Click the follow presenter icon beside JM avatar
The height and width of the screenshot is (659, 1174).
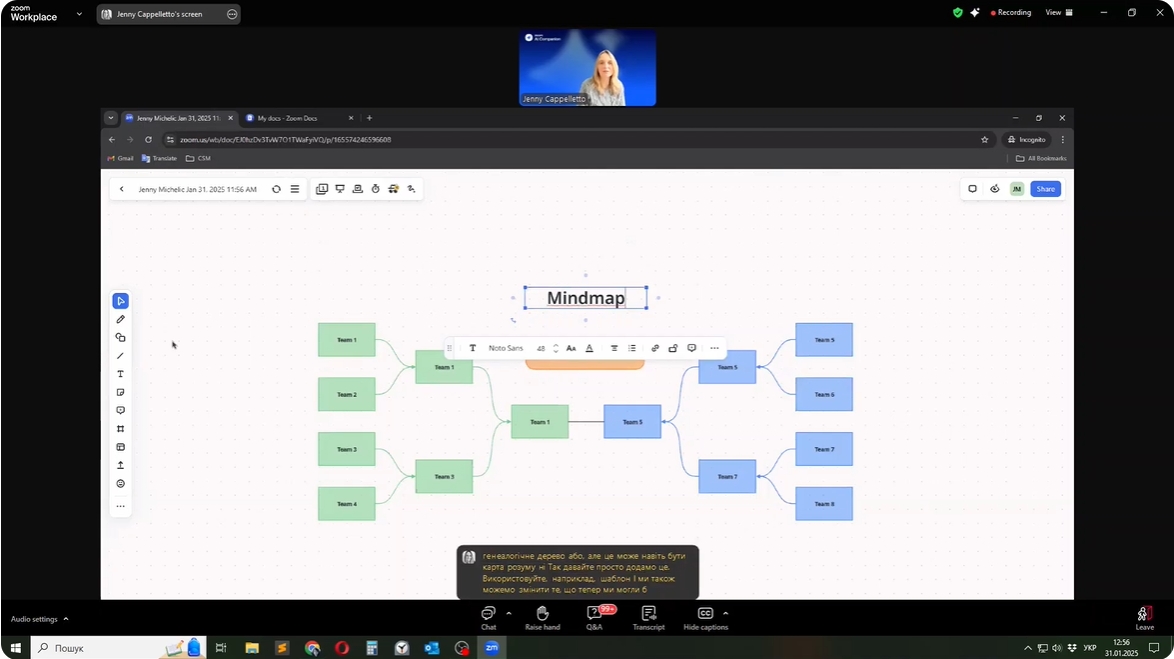995,189
